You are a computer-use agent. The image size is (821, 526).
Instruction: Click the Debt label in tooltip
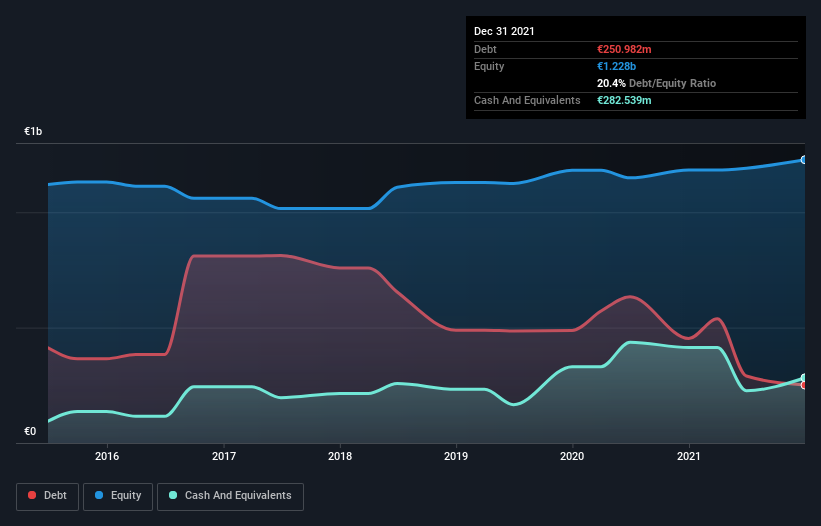[485, 49]
